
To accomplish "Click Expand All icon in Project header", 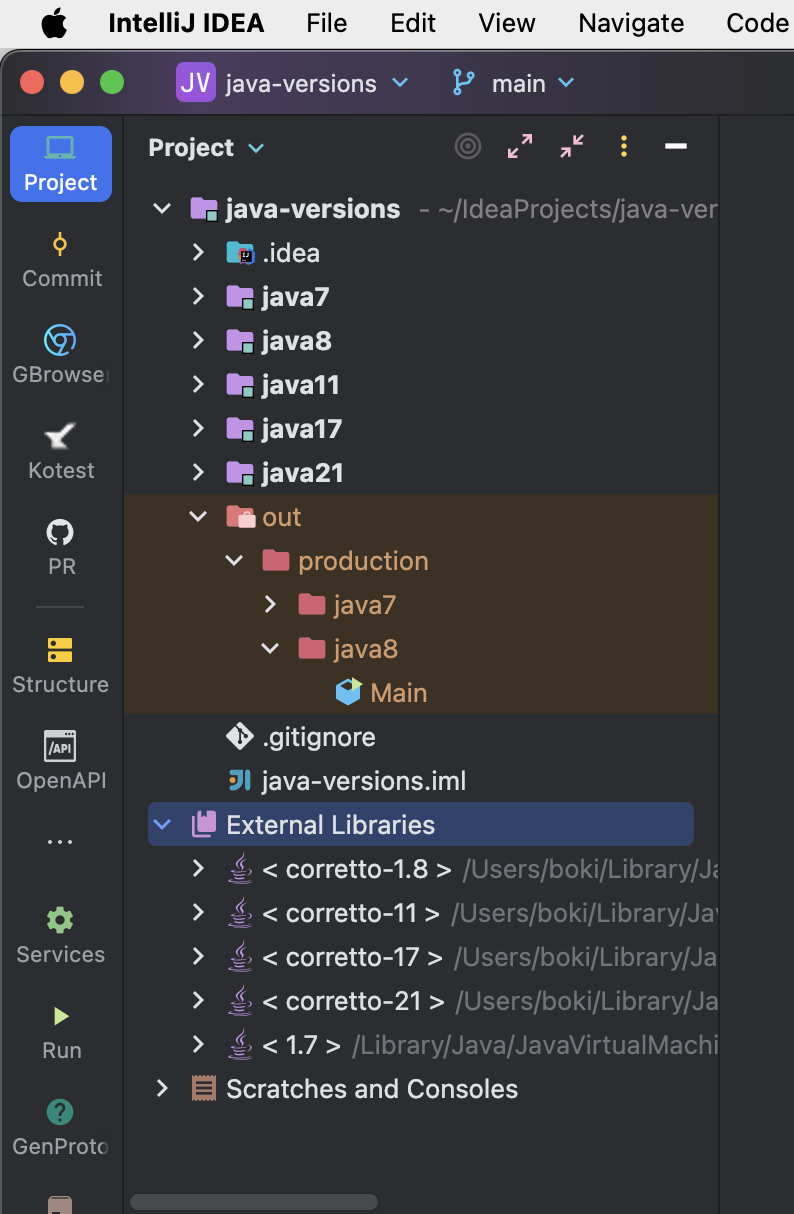I will [x=520, y=147].
